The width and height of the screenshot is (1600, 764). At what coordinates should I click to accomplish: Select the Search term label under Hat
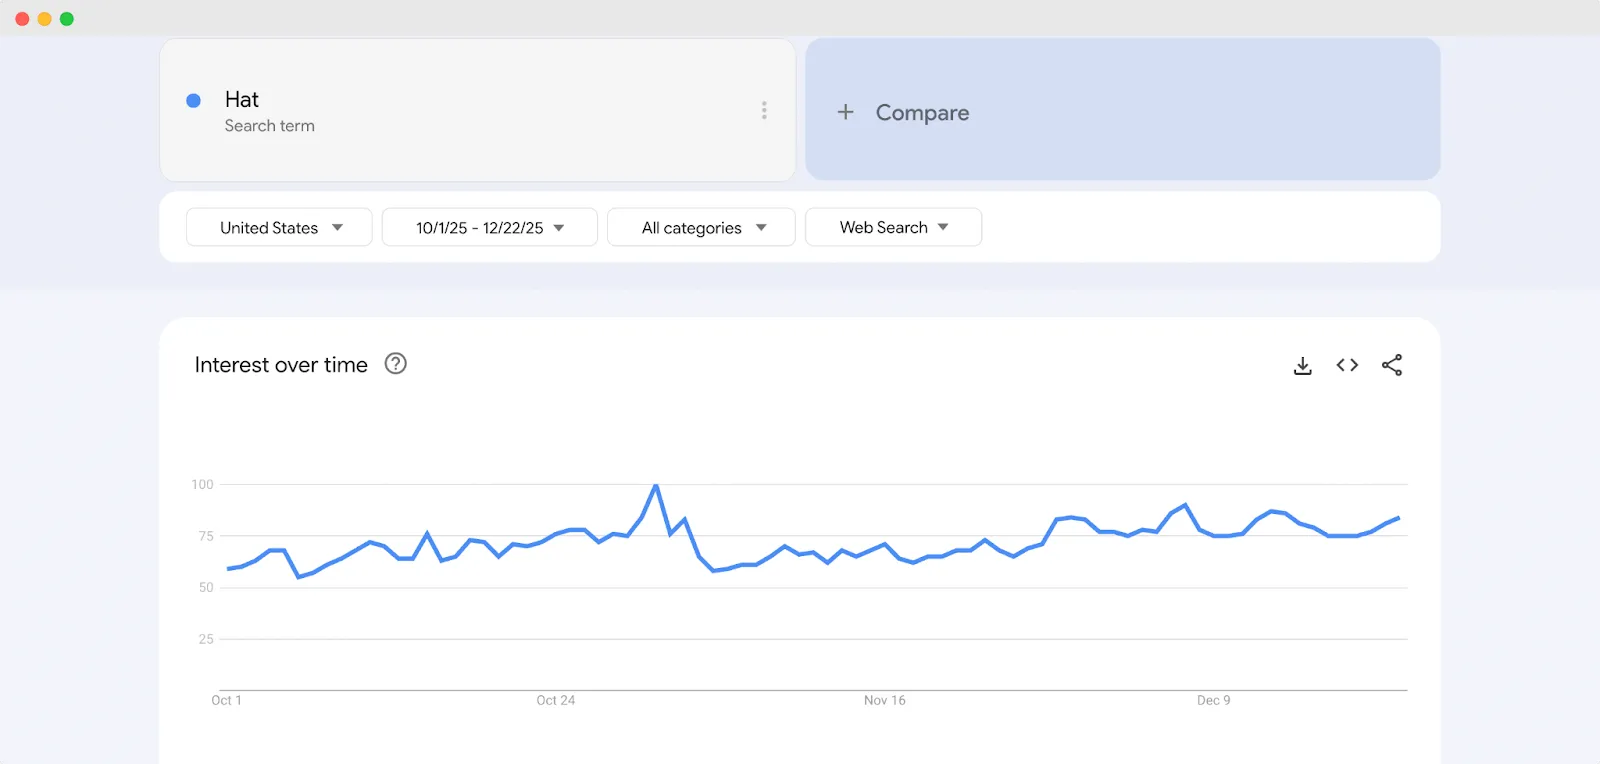click(270, 126)
